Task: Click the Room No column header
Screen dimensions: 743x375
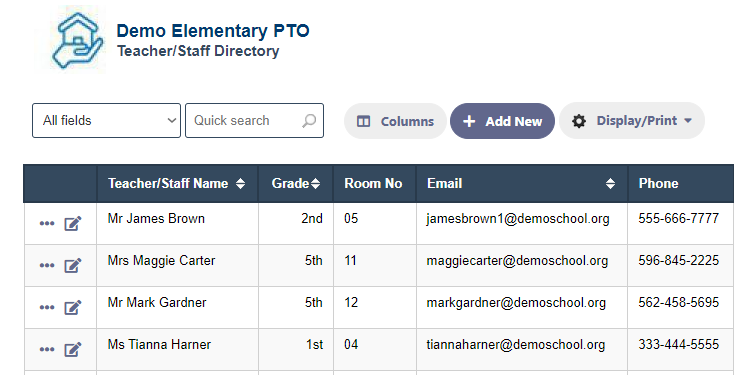Action: pos(373,183)
